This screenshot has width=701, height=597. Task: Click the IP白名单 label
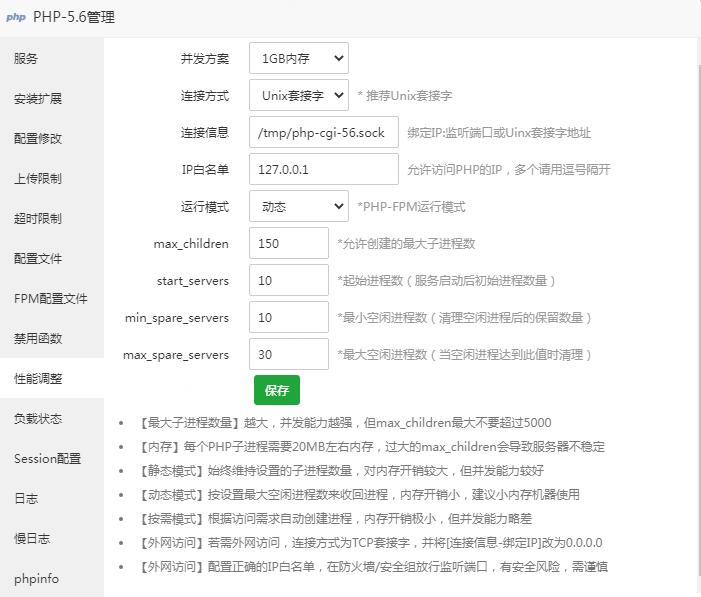pyautogui.click(x=205, y=169)
